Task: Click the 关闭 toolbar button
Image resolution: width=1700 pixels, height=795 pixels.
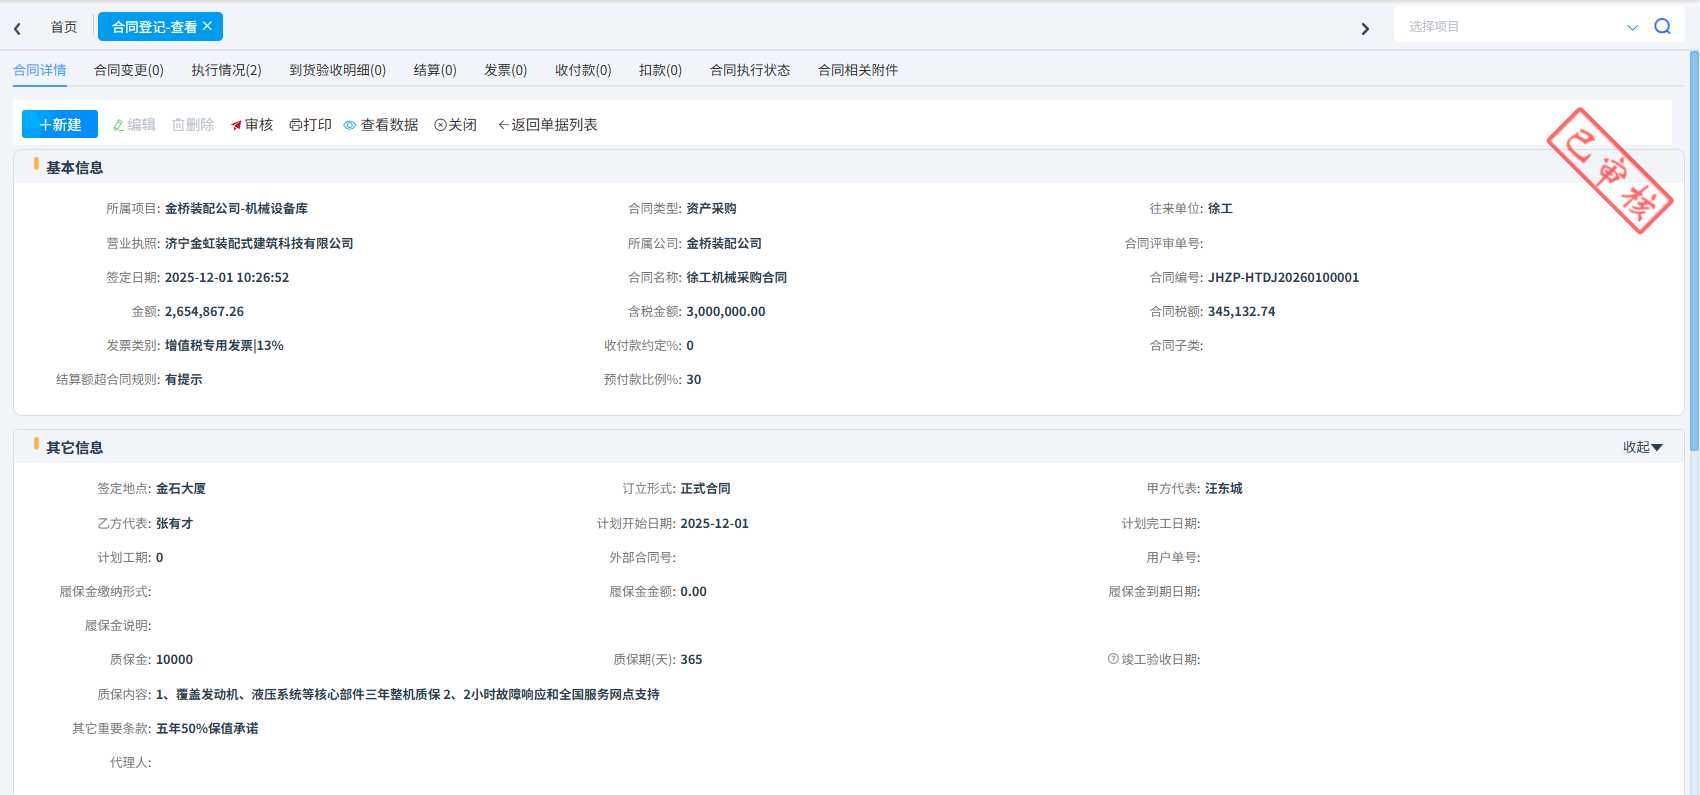Action: tap(455, 125)
